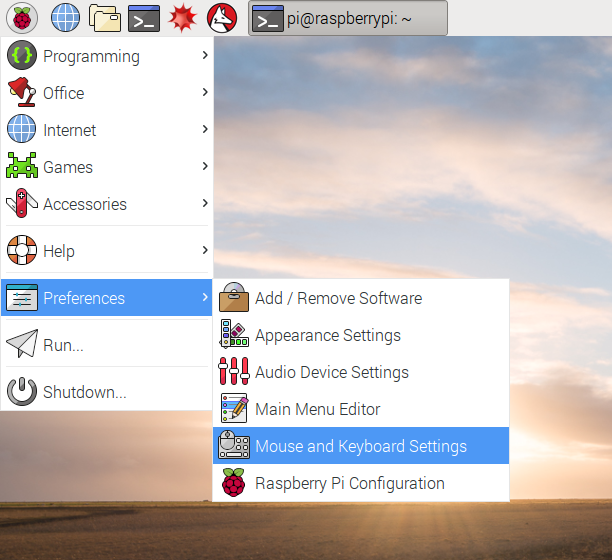612x560 pixels.
Task: Open Appearance Settings
Action: pyautogui.click(x=361, y=335)
